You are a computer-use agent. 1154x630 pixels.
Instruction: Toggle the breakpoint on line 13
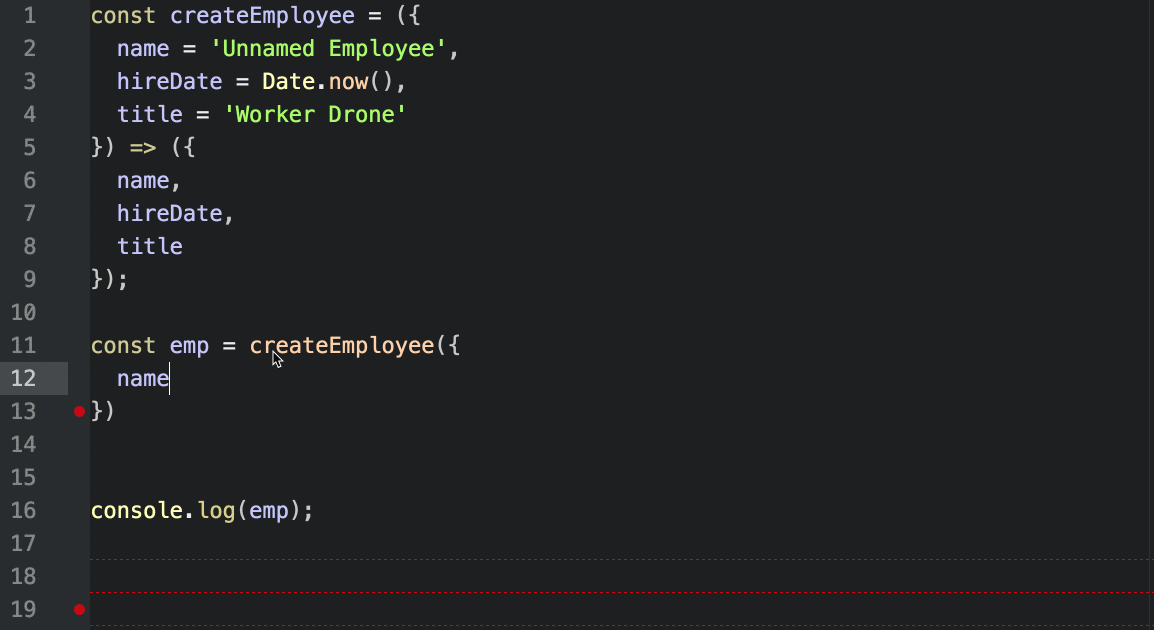79,411
